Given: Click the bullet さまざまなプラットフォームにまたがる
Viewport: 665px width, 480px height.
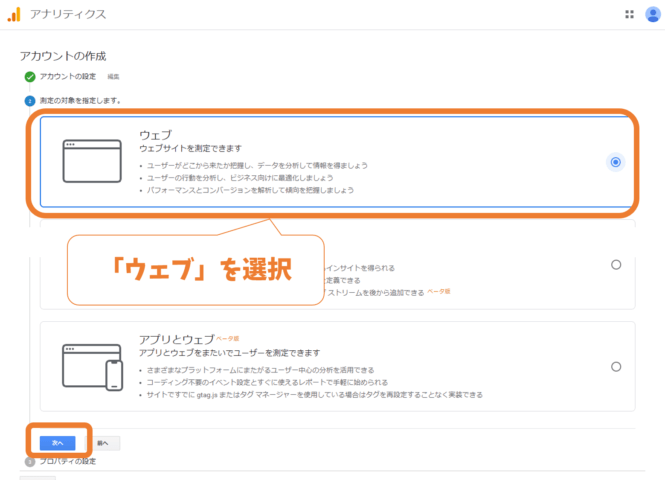Looking at the screenshot, I should 260,370.
